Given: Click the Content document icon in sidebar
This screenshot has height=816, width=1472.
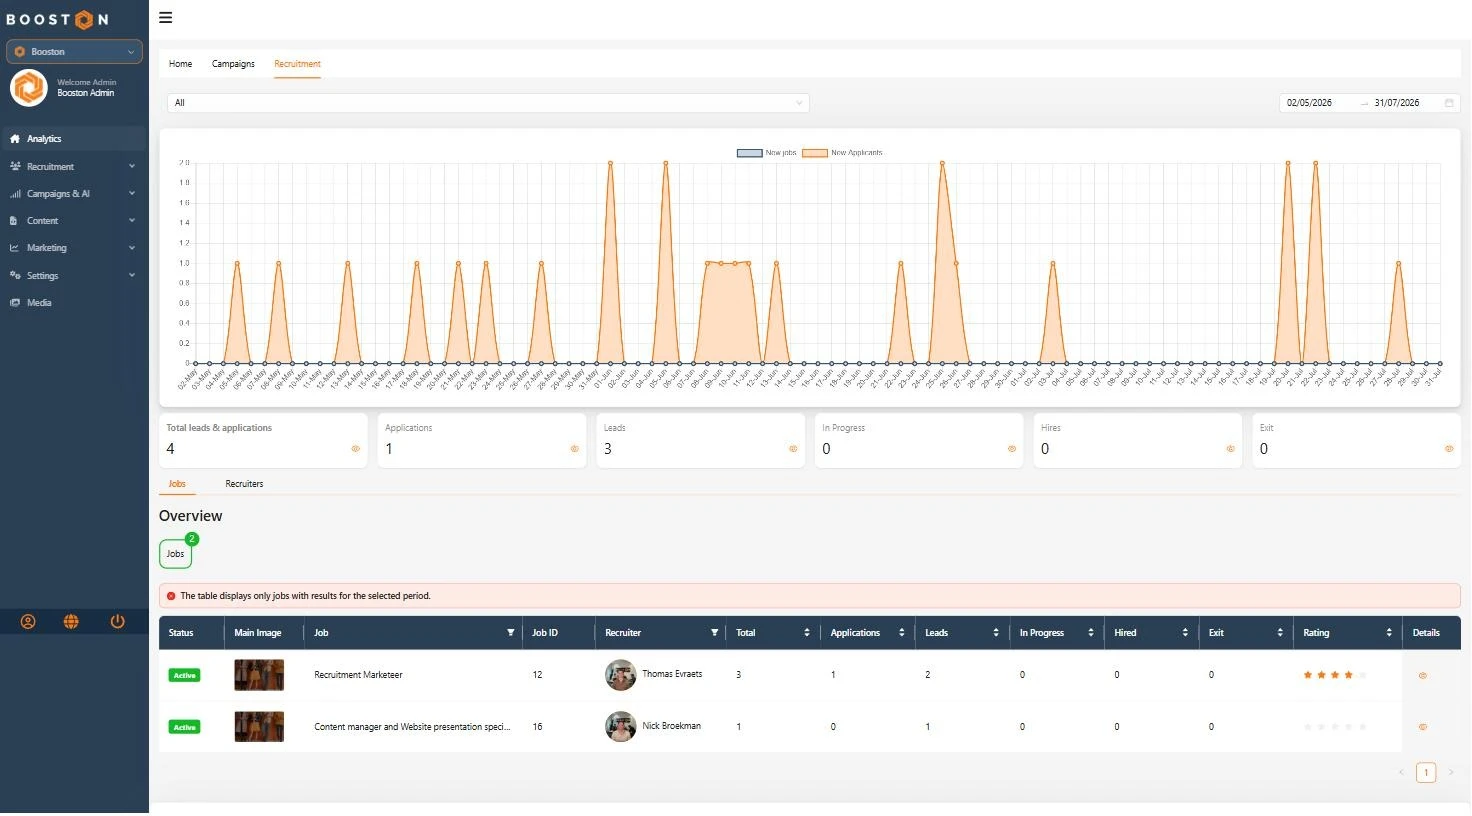Looking at the screenshot, I should click(14, 221).
